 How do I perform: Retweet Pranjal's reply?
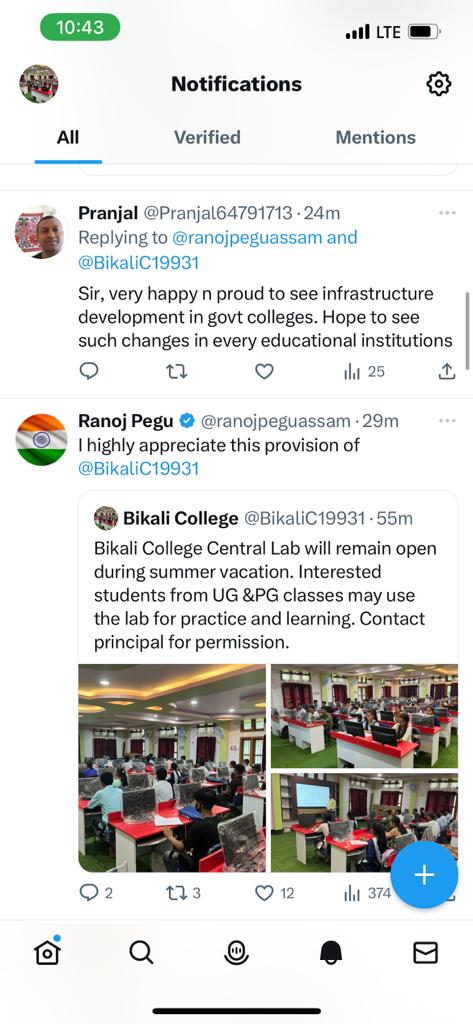176,372
